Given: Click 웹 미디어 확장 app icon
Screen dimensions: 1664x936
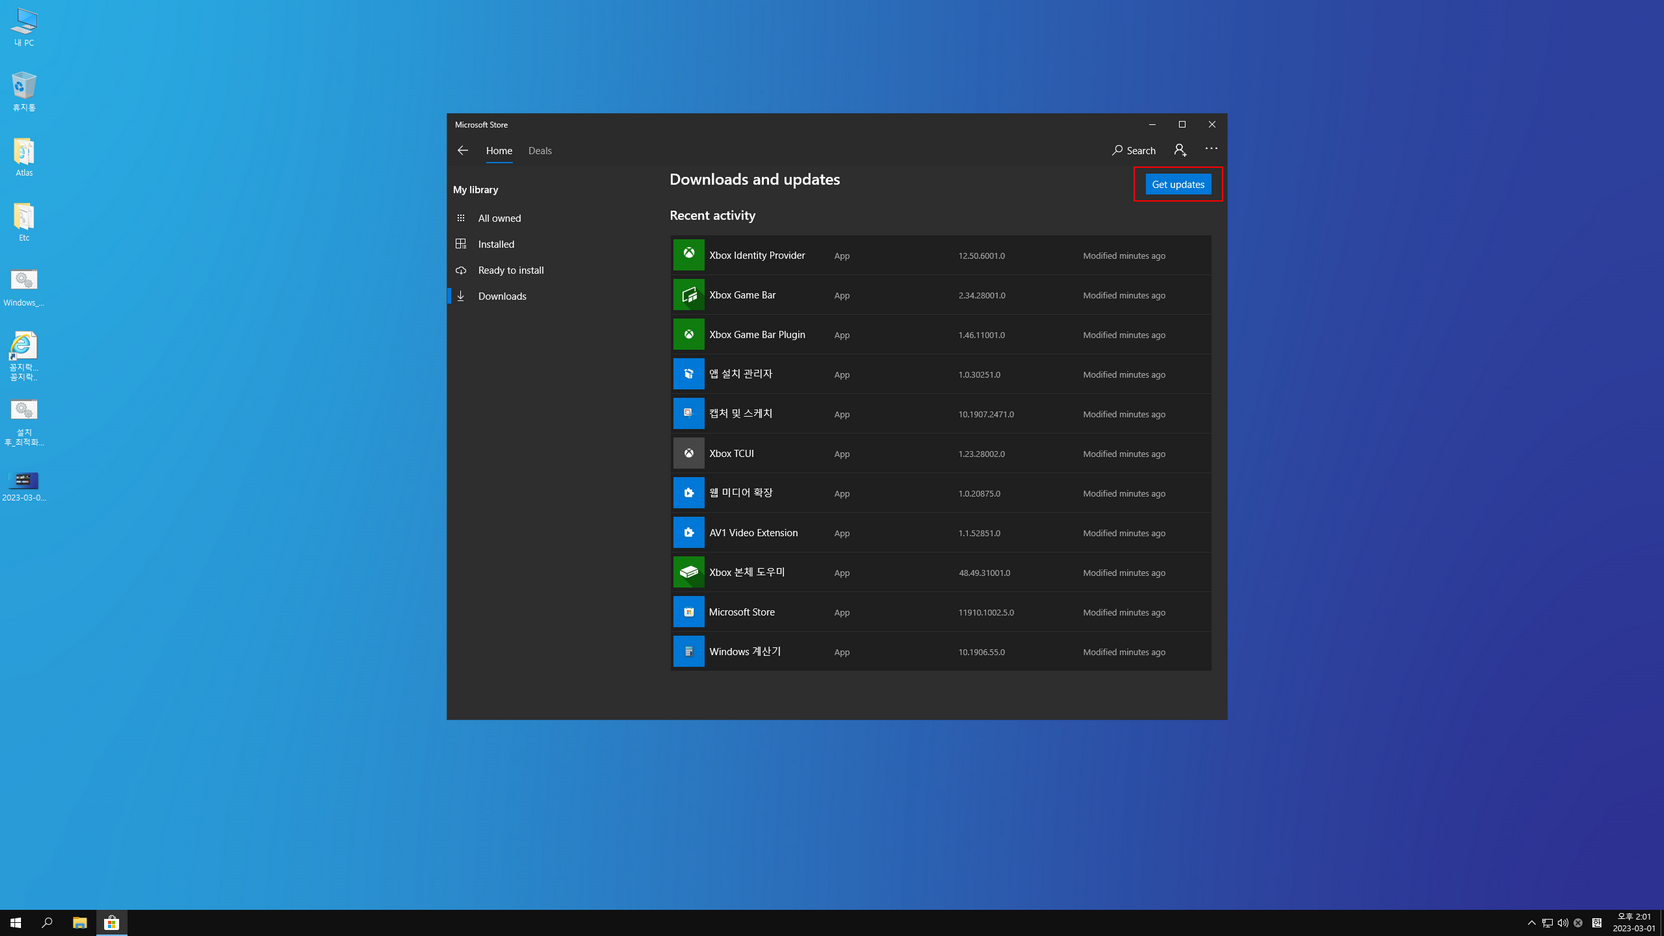Looking at the screenshot, I should [689, 493].
